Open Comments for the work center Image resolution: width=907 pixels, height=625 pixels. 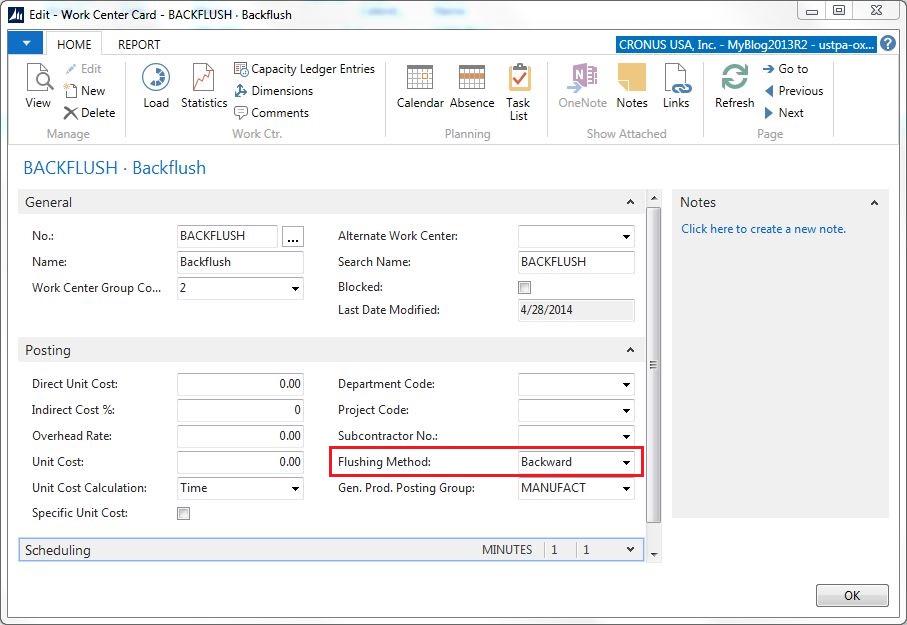[x=271, y=113]
